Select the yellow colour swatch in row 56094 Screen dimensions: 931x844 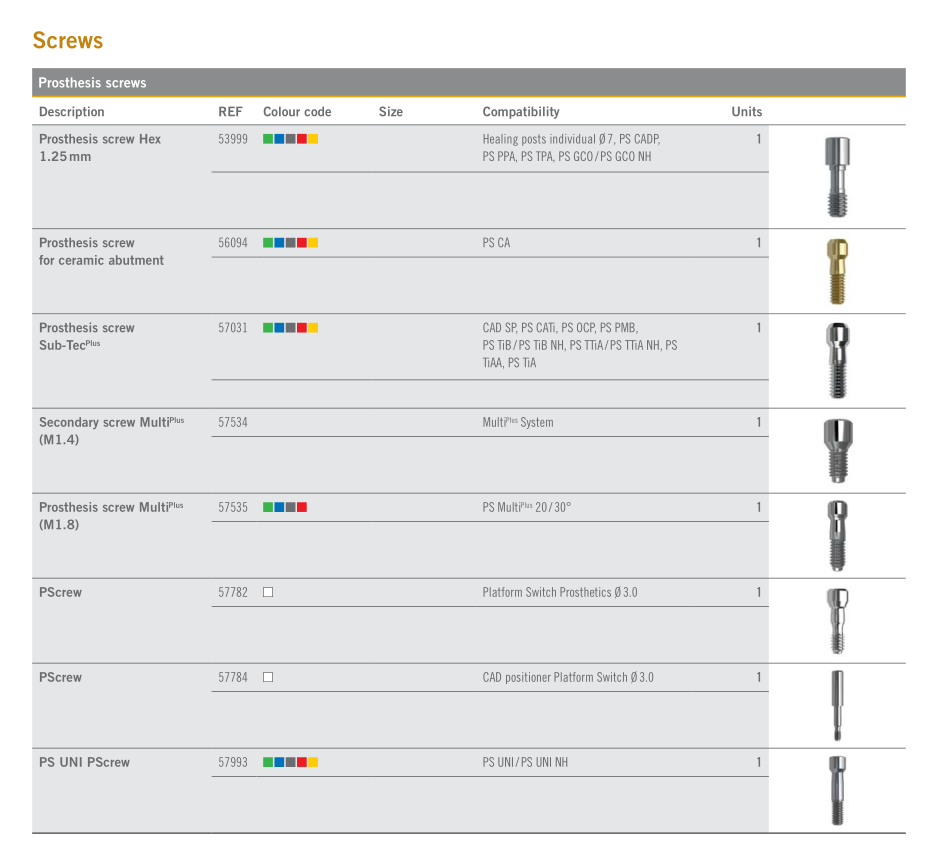313,243
